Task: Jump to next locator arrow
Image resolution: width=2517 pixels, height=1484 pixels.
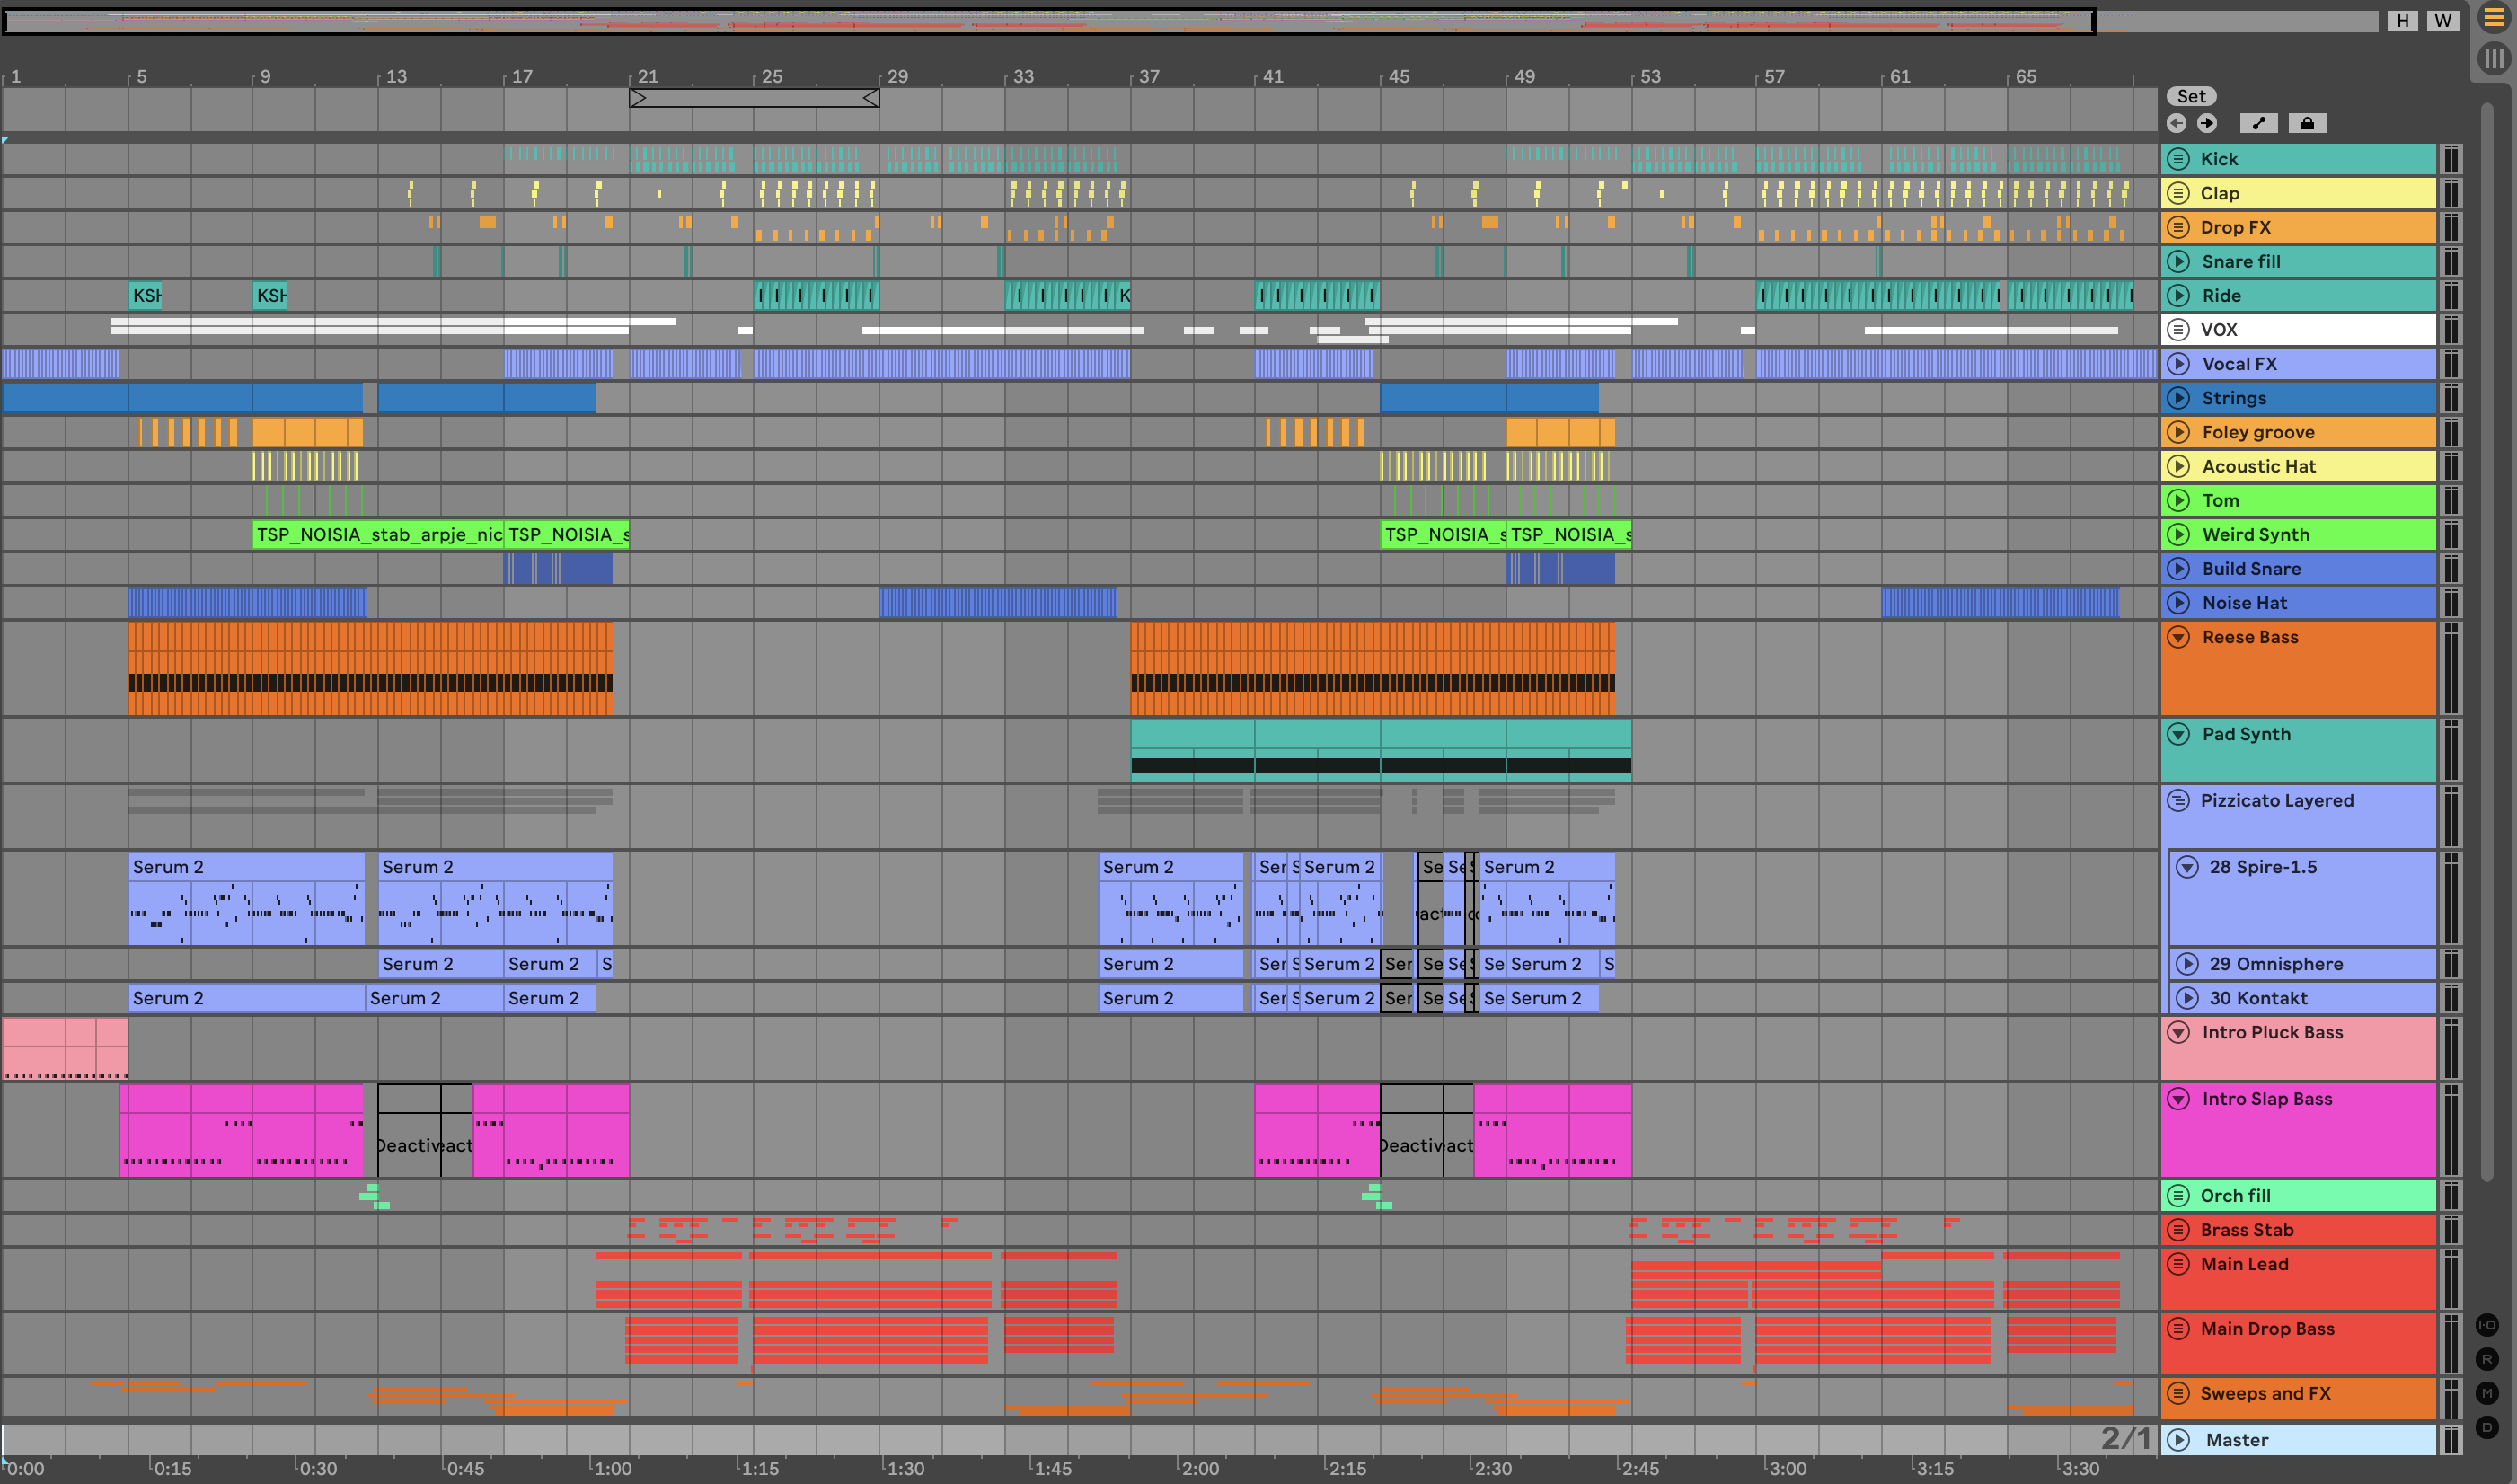Action: point(2207,123)
